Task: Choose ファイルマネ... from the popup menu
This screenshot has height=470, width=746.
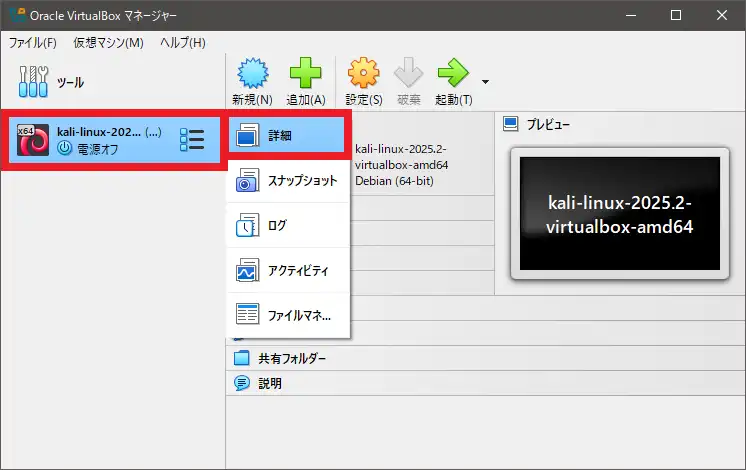Action: (x=288, y=315)
